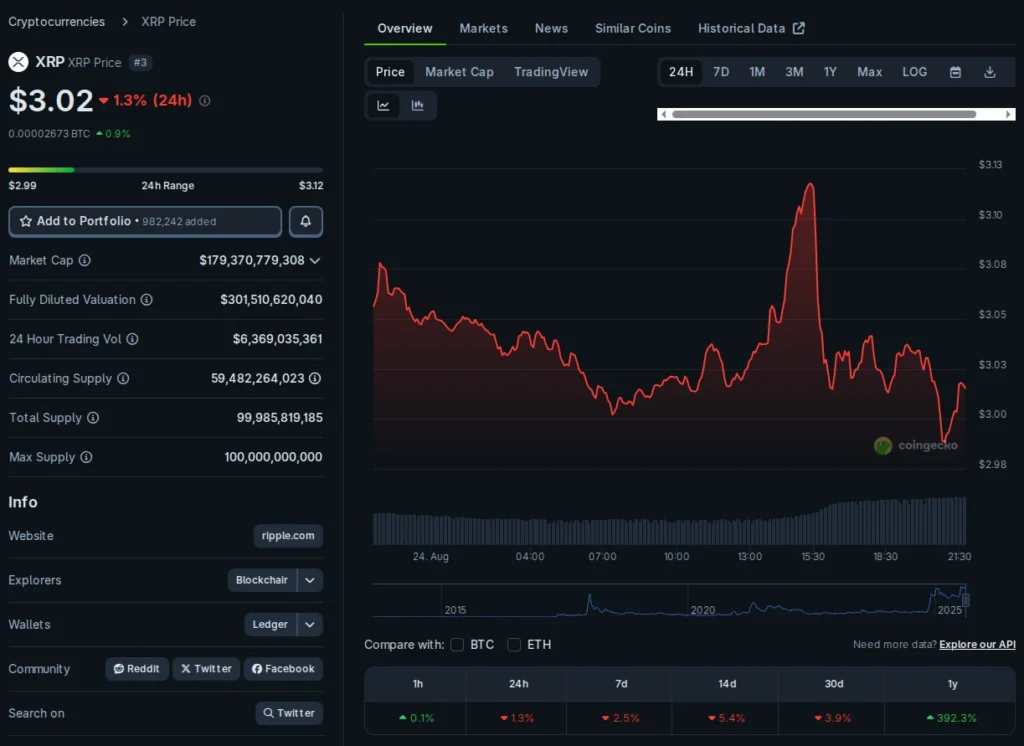The width and height of the screenshot is (1024, 746).
Task: Enable ETH comparison checkbox
Action: click(x=514, y=645)
